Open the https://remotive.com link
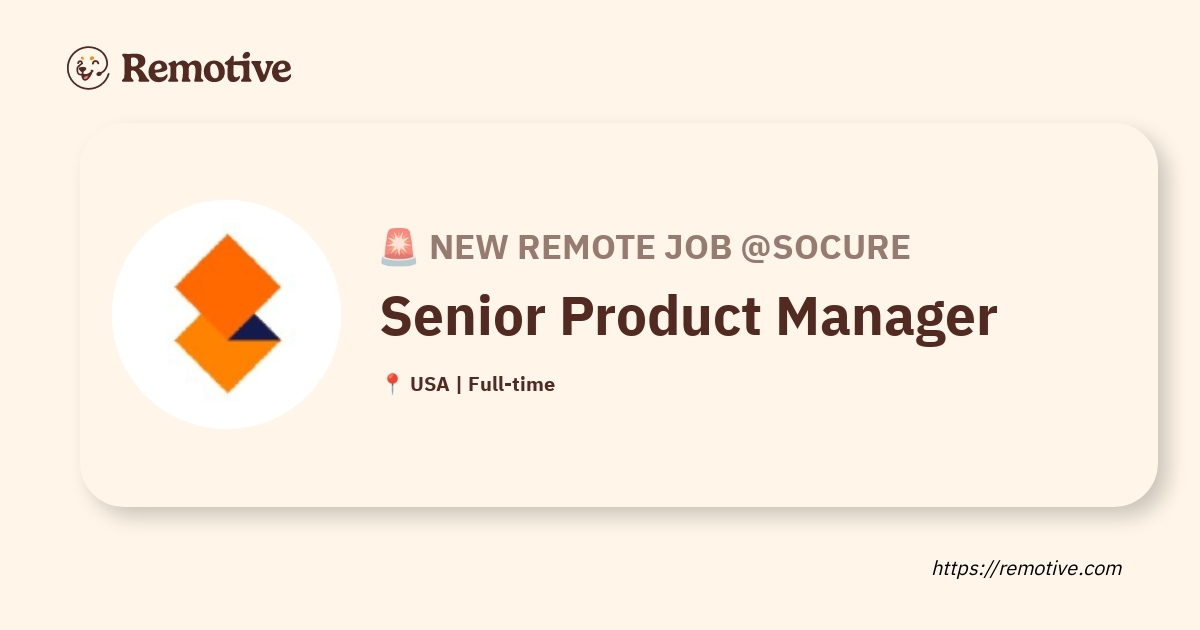1200x630 pixels. point(1027,568)
